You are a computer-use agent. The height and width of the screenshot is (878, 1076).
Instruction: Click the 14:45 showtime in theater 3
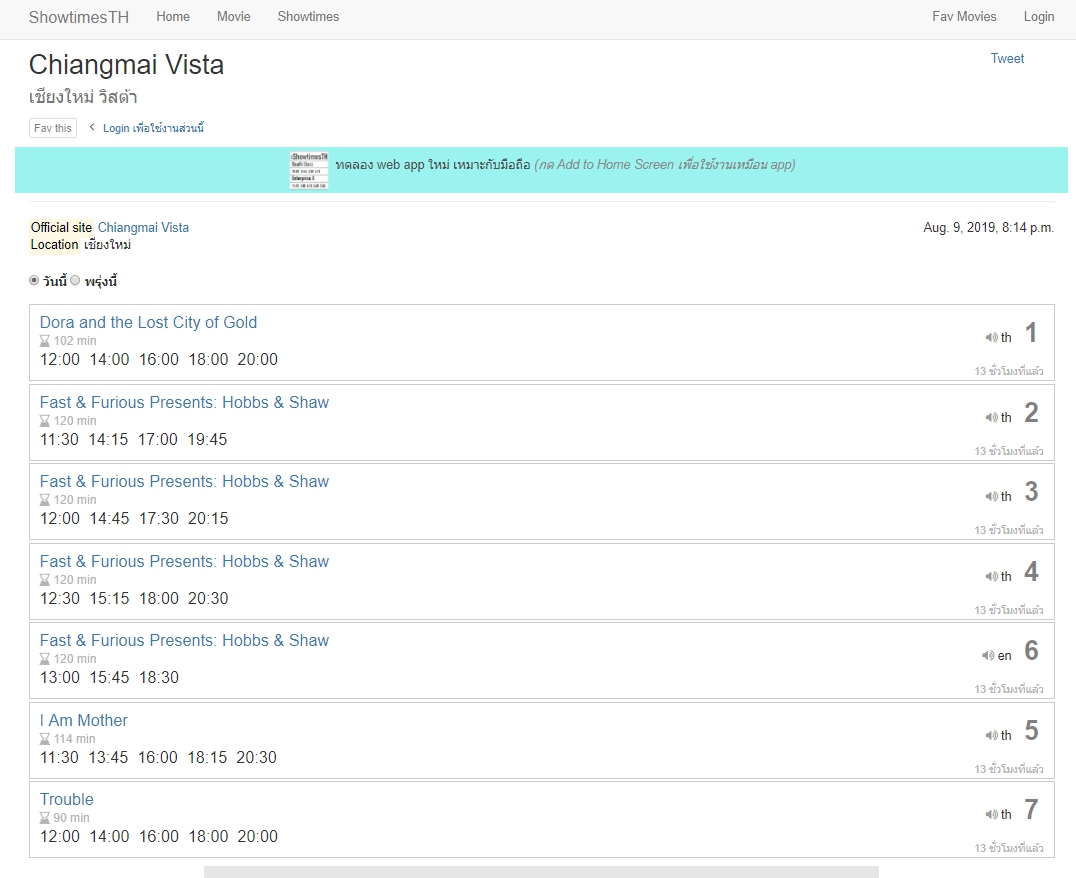(x=109, y=518)
